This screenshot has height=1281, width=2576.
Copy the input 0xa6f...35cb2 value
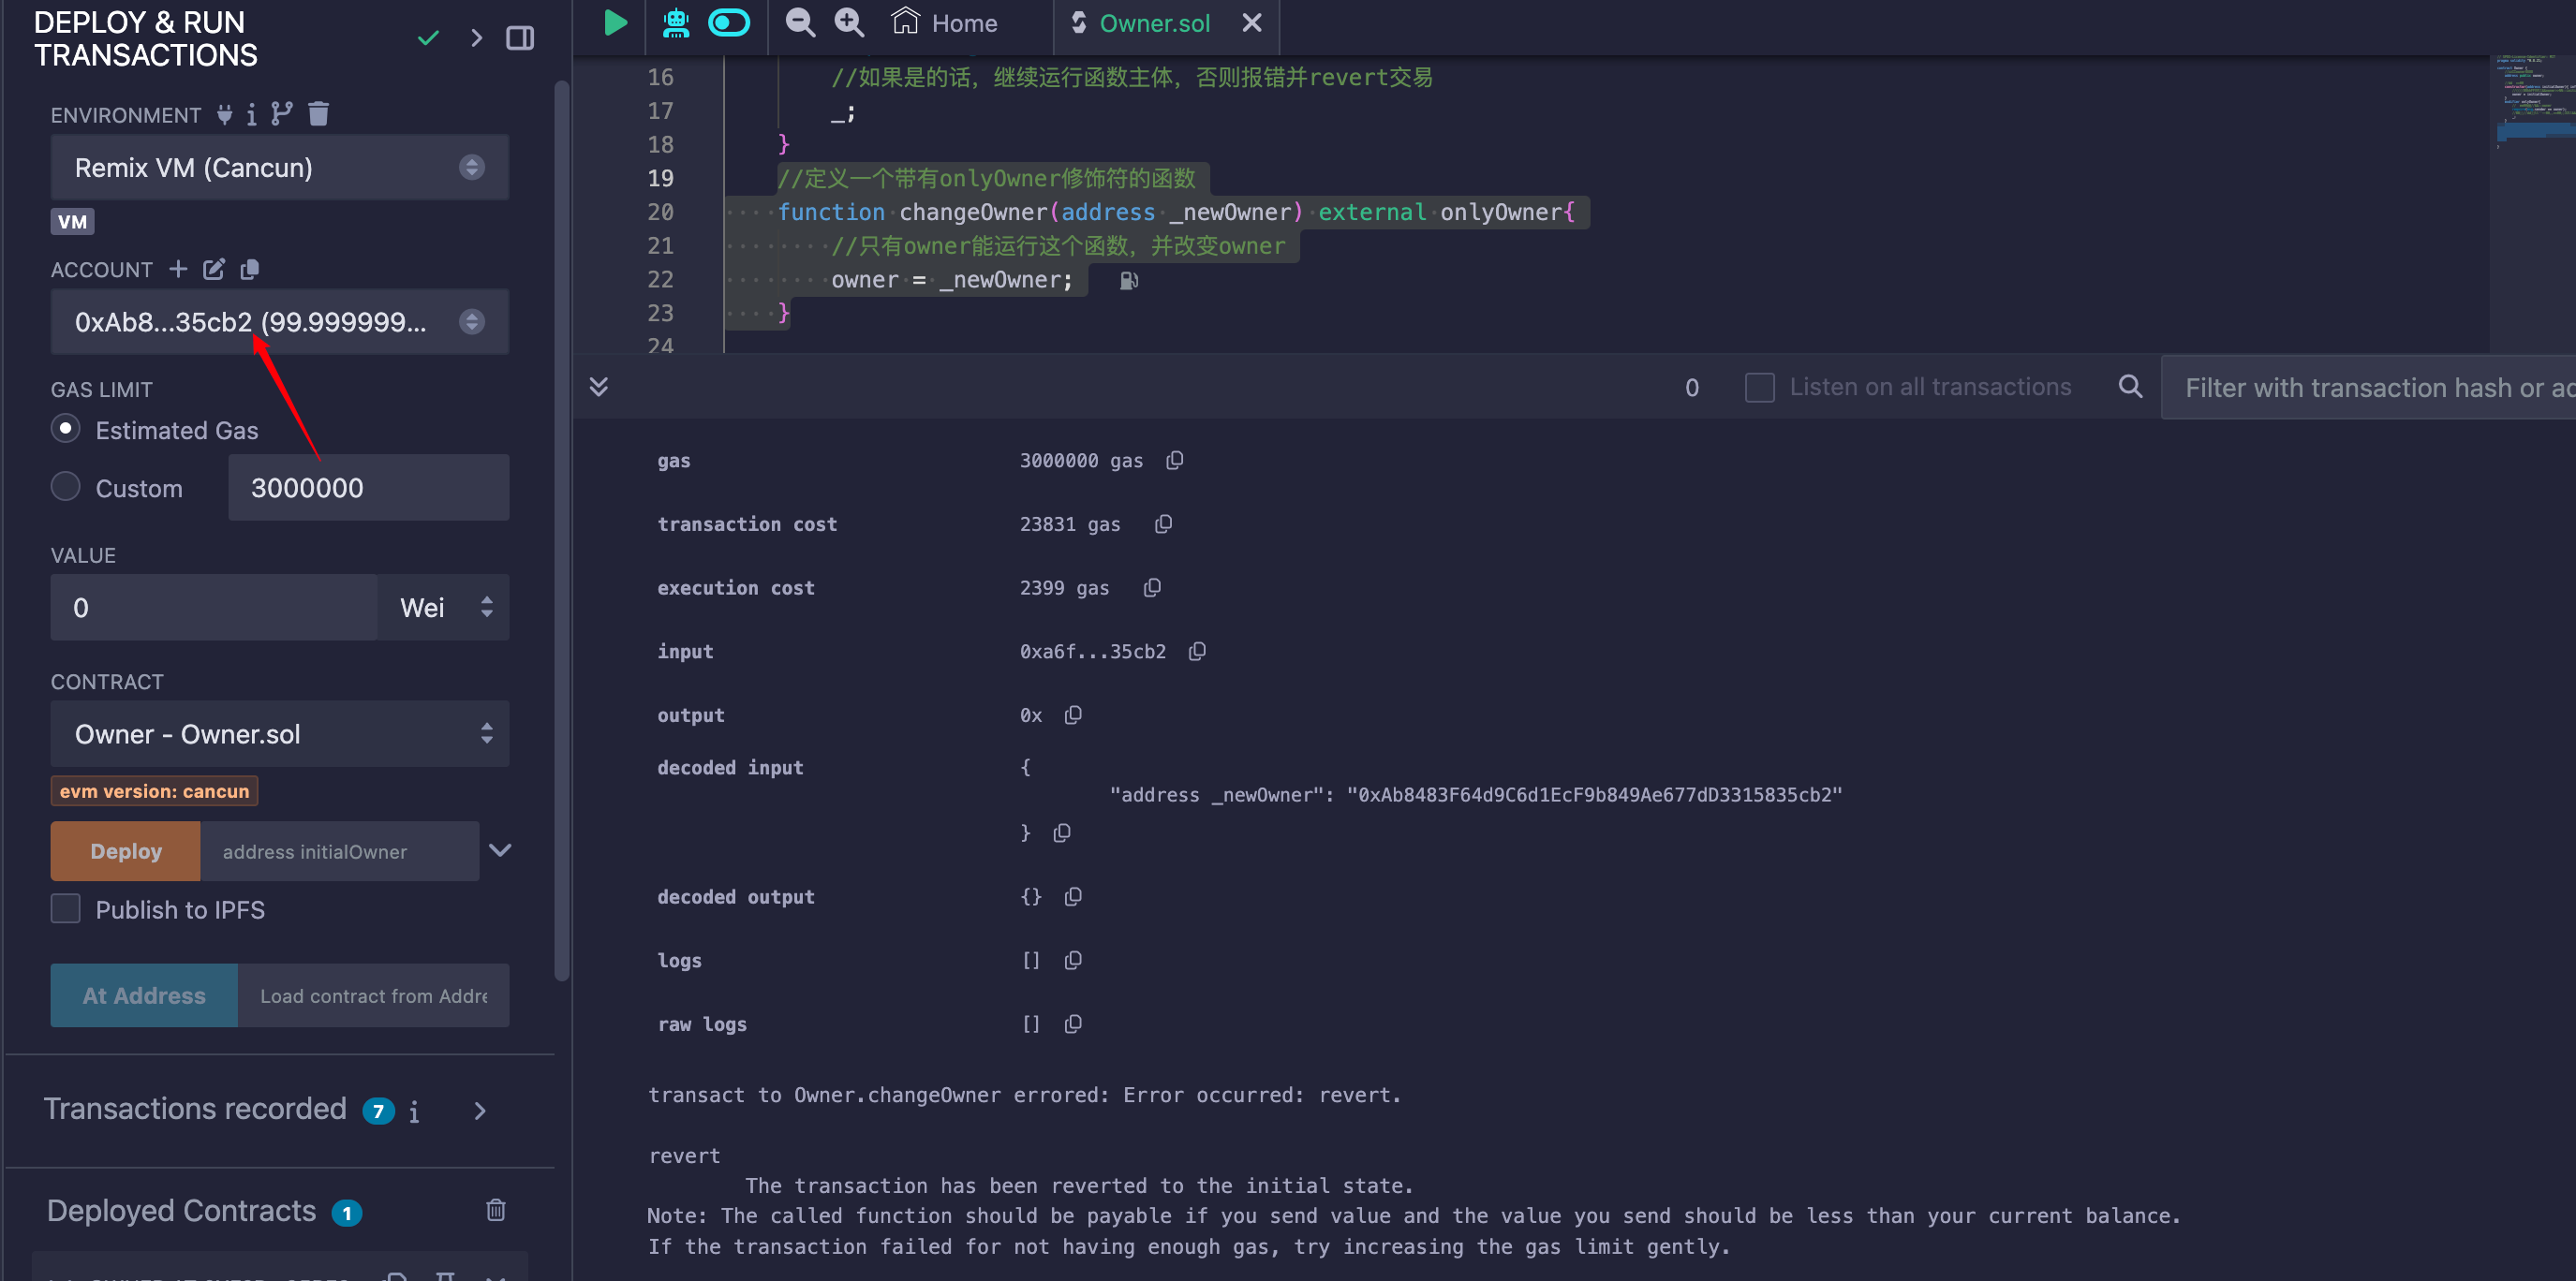1197,651
